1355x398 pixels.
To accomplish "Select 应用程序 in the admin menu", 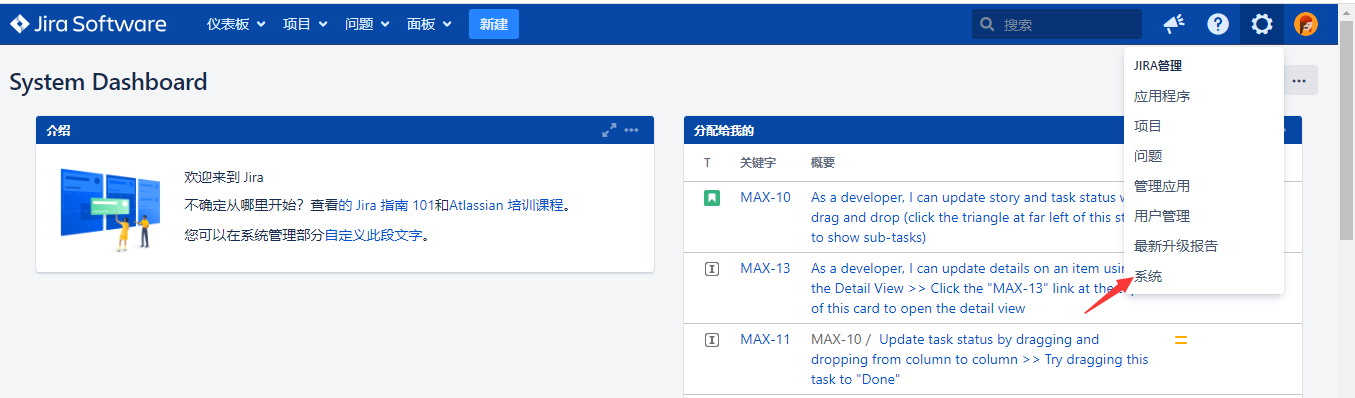I will click(1203, 96).
